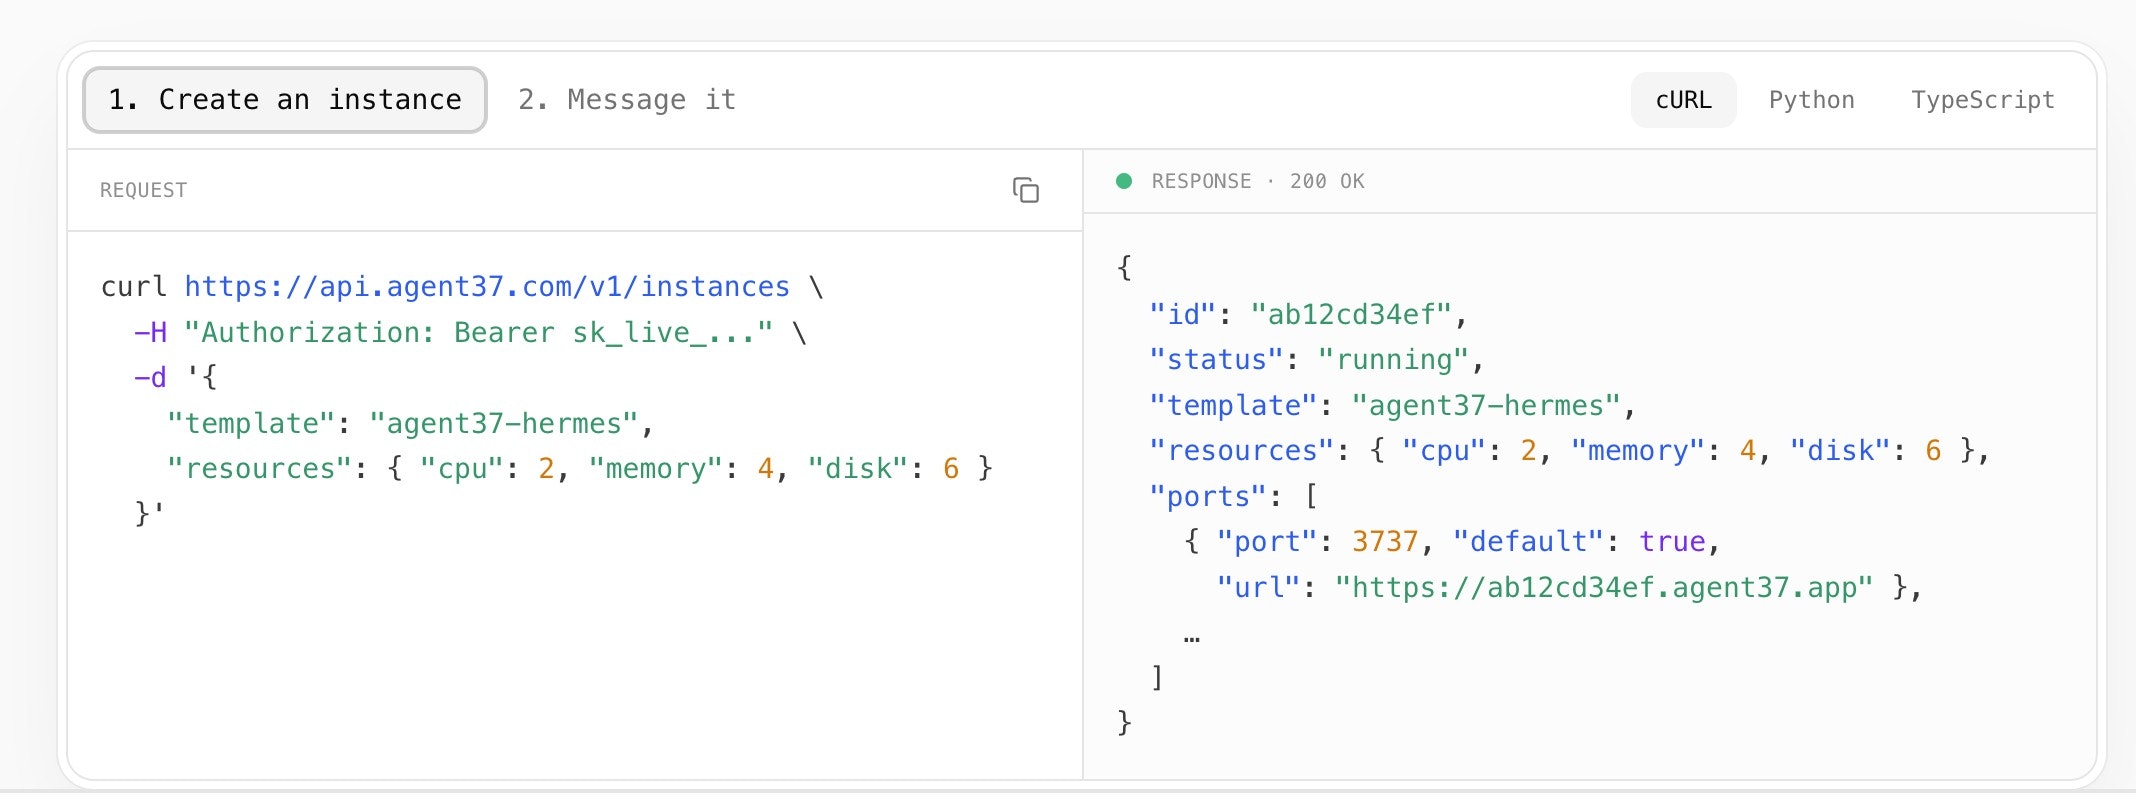The height and width of the screenshot is (804, 2136).
Task: Select the cURL language tab
Action: pos(1684,100)
